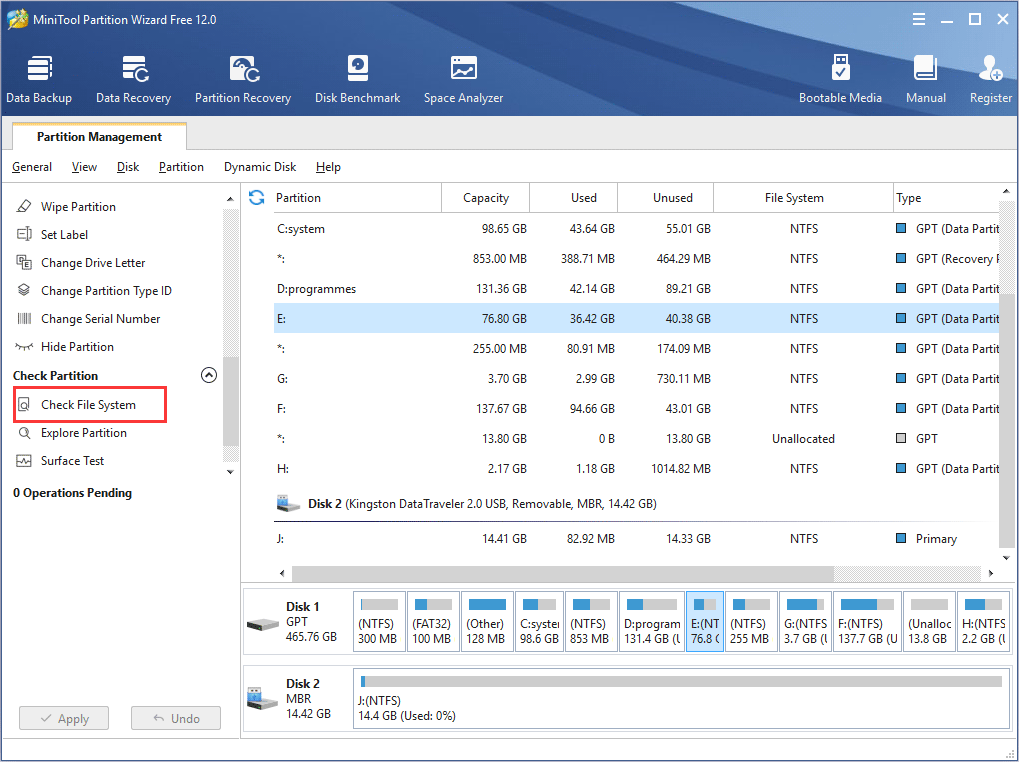Select the FAT32 100 MB block
Image resolution: width=1019 pixels, height=762 pixels.
pos(433,622)
